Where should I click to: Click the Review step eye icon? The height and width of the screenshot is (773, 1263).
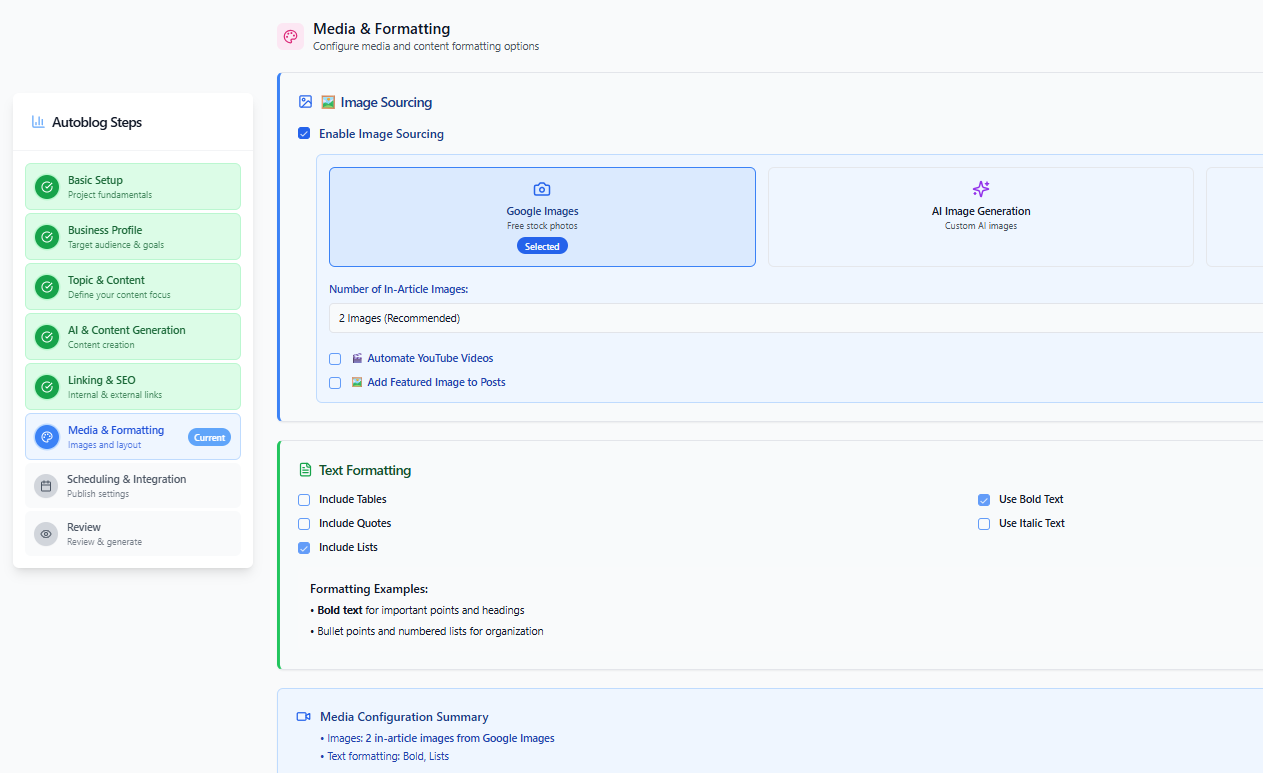pyautogui.click(x=46, y=534)
